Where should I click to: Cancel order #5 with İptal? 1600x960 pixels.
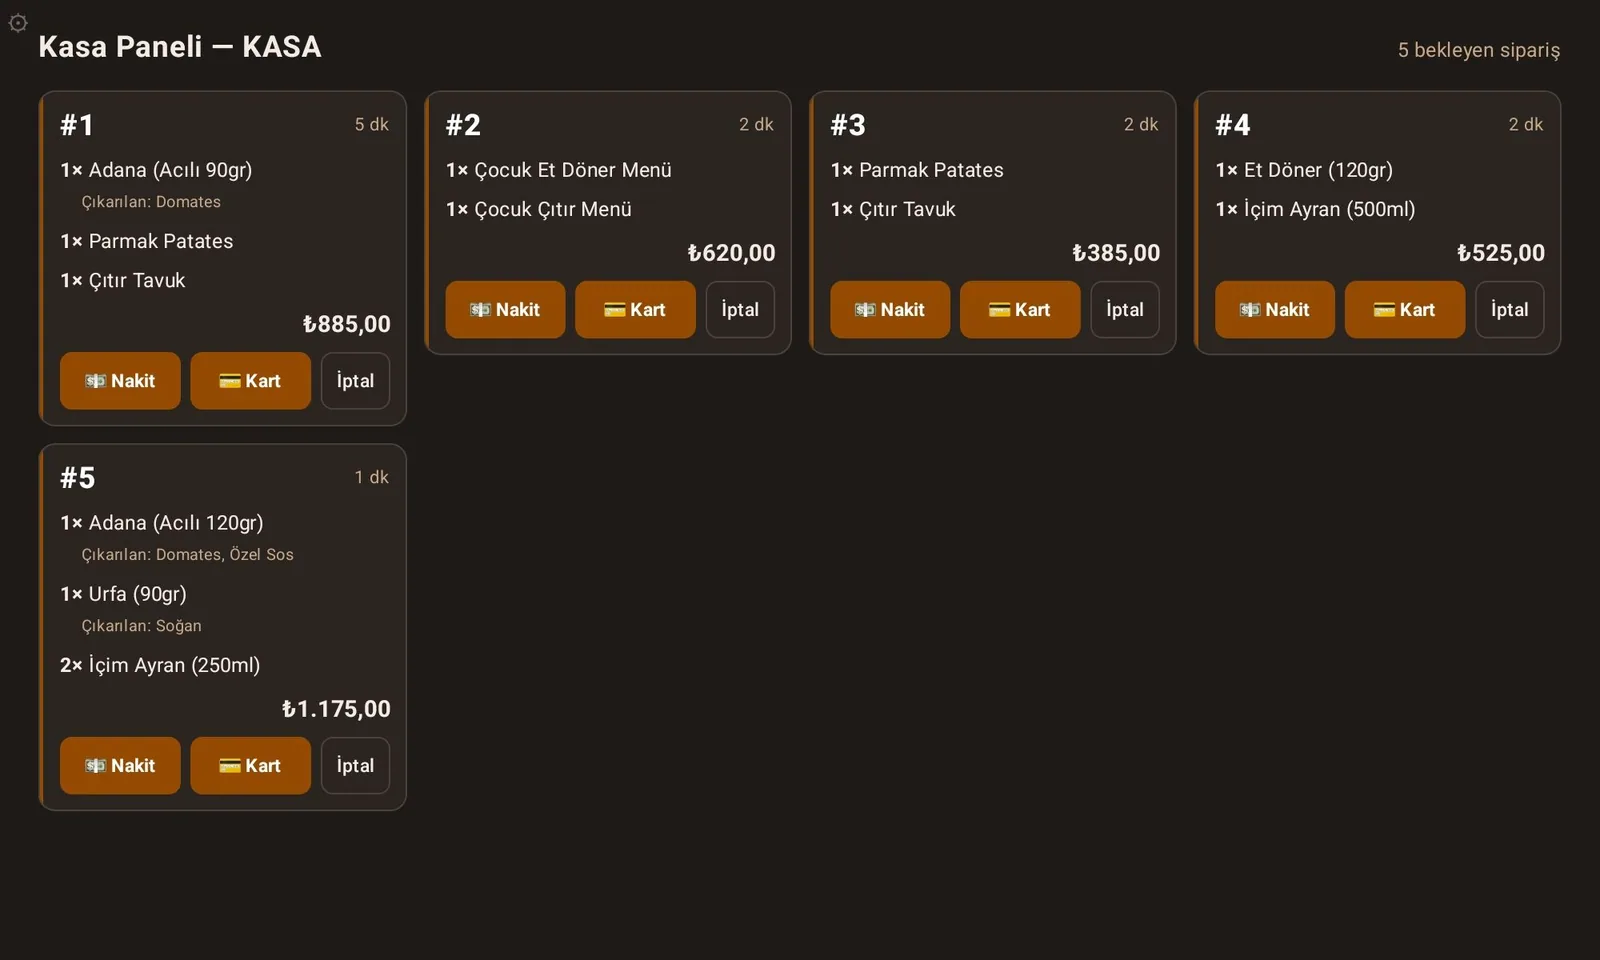click(355, 766)
